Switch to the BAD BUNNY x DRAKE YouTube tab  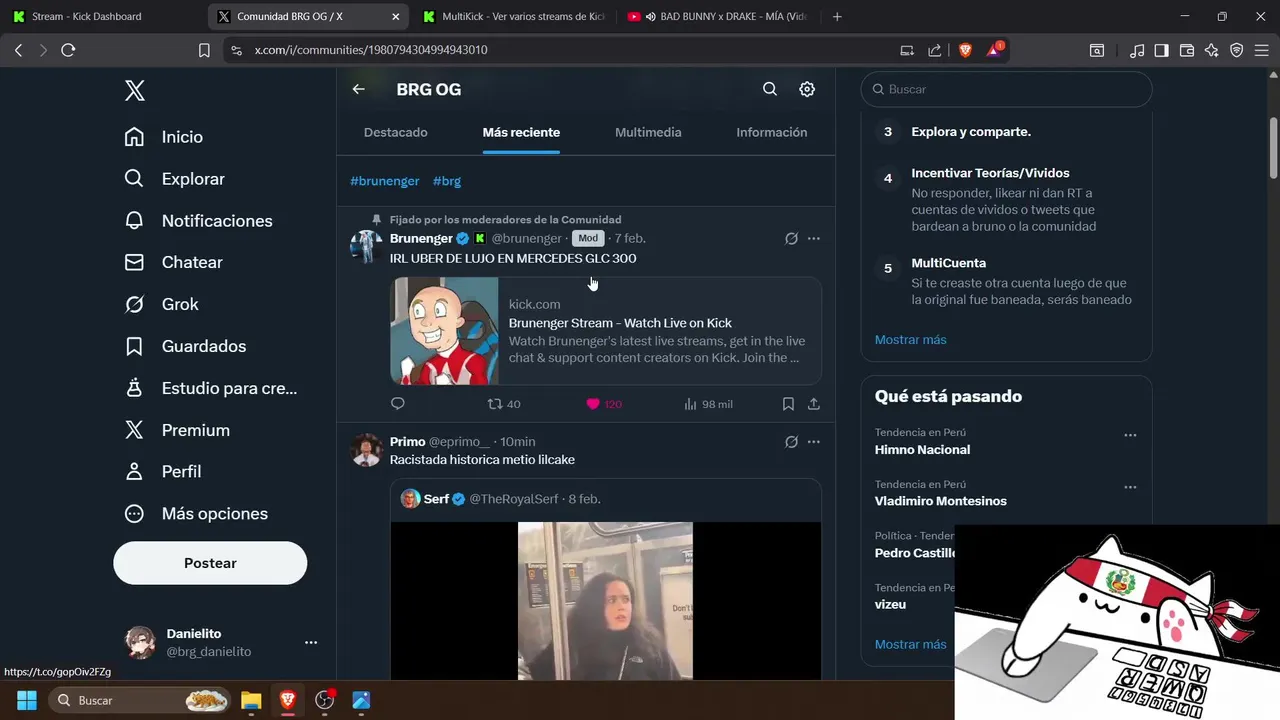tap(718, 16)
